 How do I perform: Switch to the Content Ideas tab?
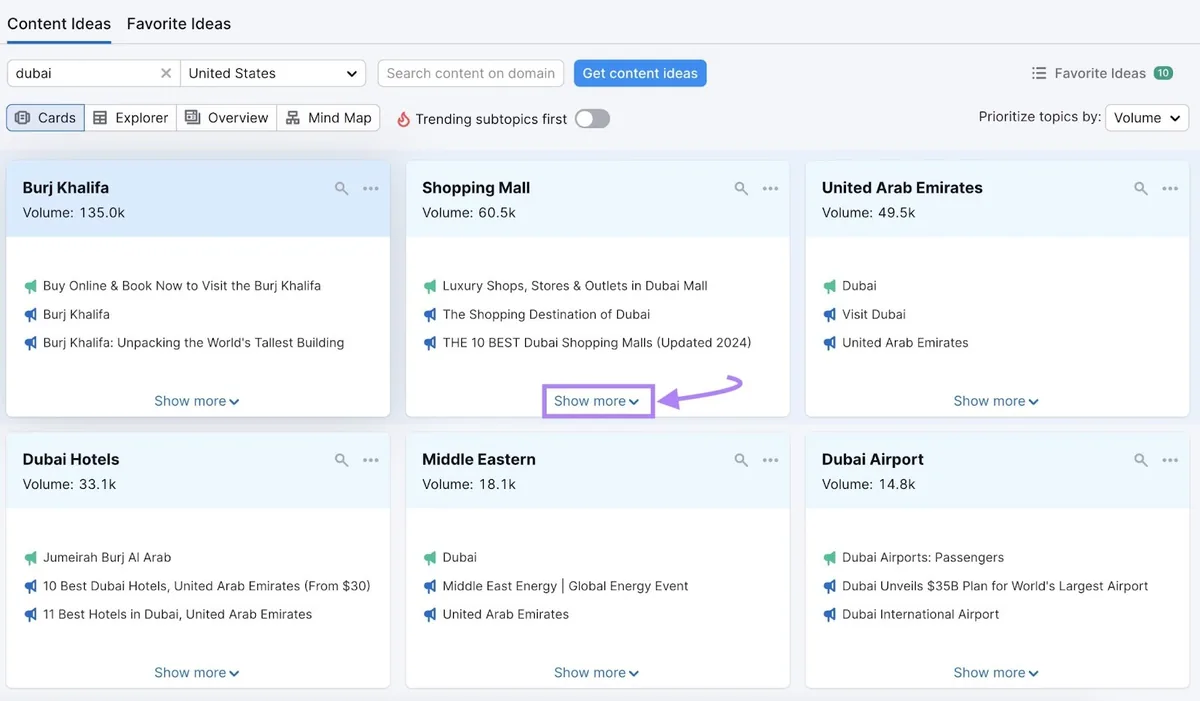coord(59,24)
